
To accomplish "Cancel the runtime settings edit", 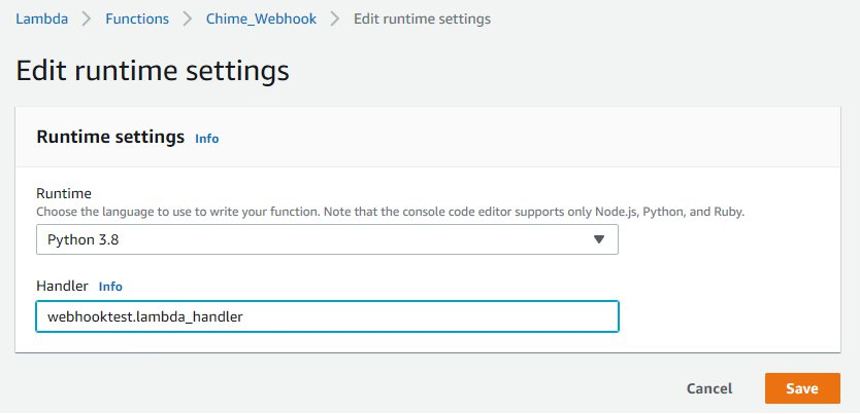I will pos(709,388).
